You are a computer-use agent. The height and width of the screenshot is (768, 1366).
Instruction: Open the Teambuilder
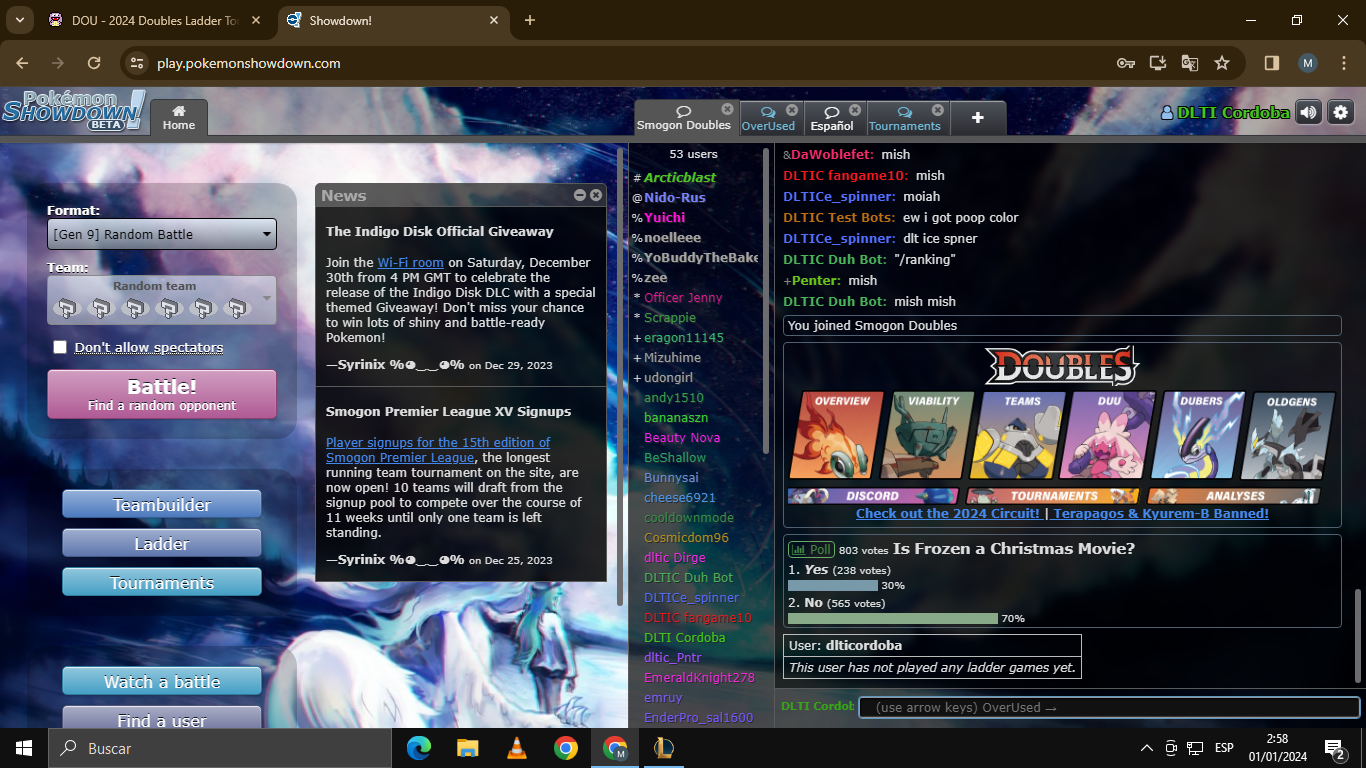[x=162, y=505]
